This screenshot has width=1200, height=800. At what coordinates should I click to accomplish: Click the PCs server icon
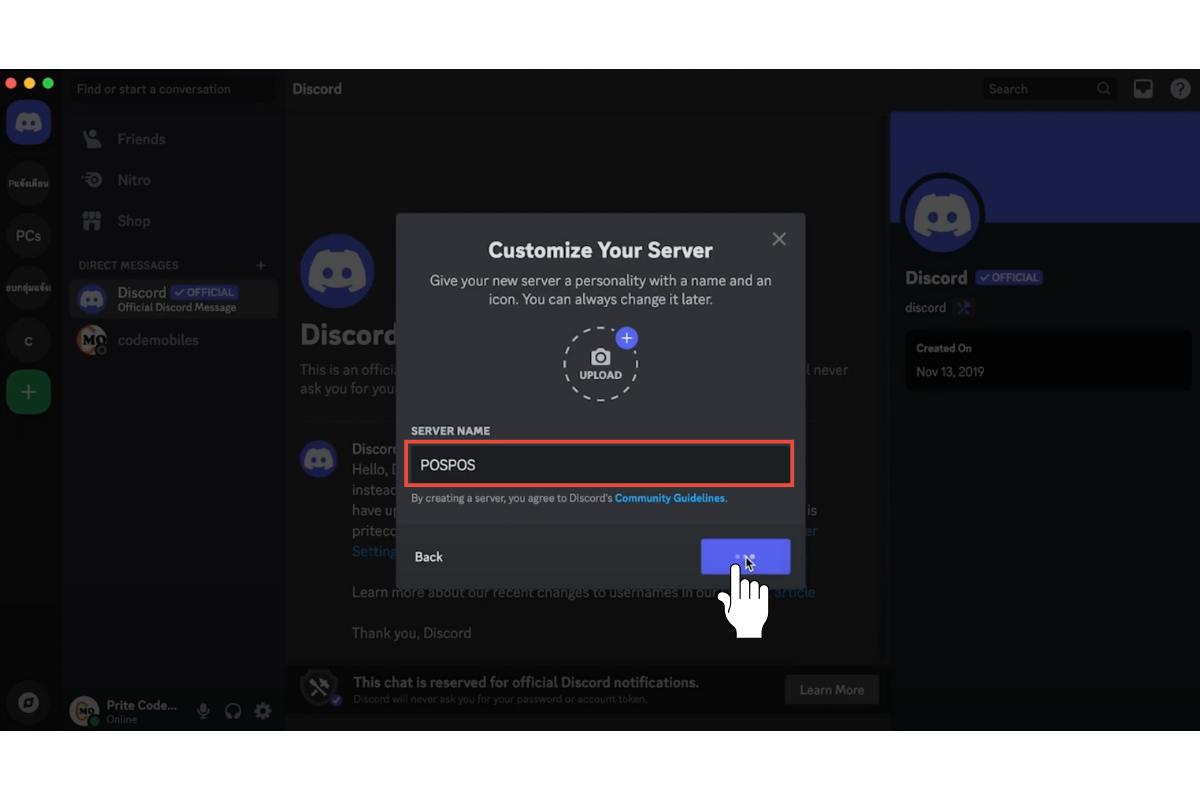tap(28, 236)
